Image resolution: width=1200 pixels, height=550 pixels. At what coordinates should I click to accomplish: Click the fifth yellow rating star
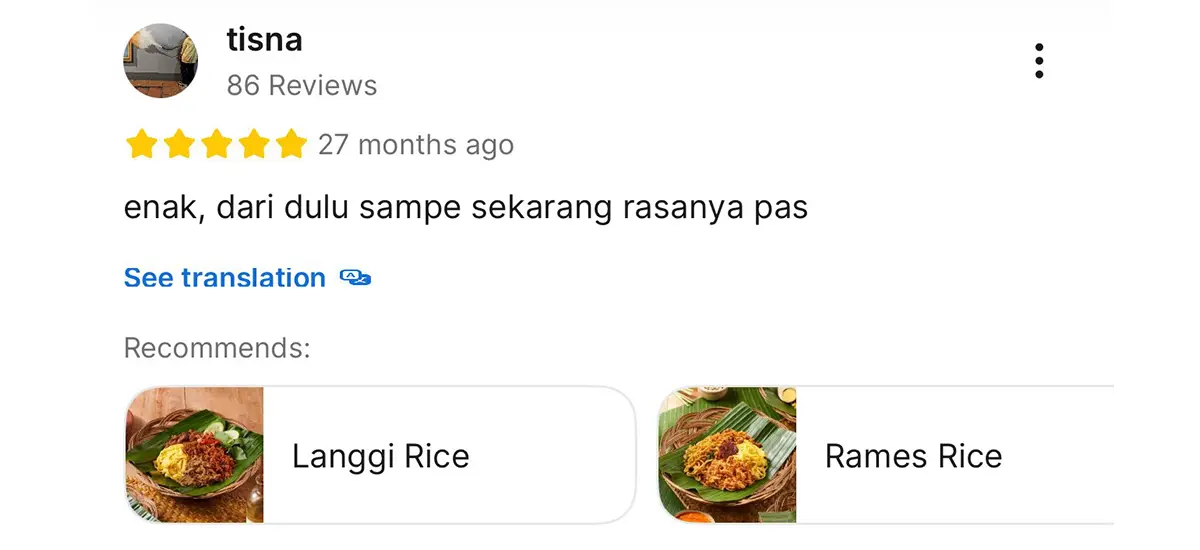(291, 145)
